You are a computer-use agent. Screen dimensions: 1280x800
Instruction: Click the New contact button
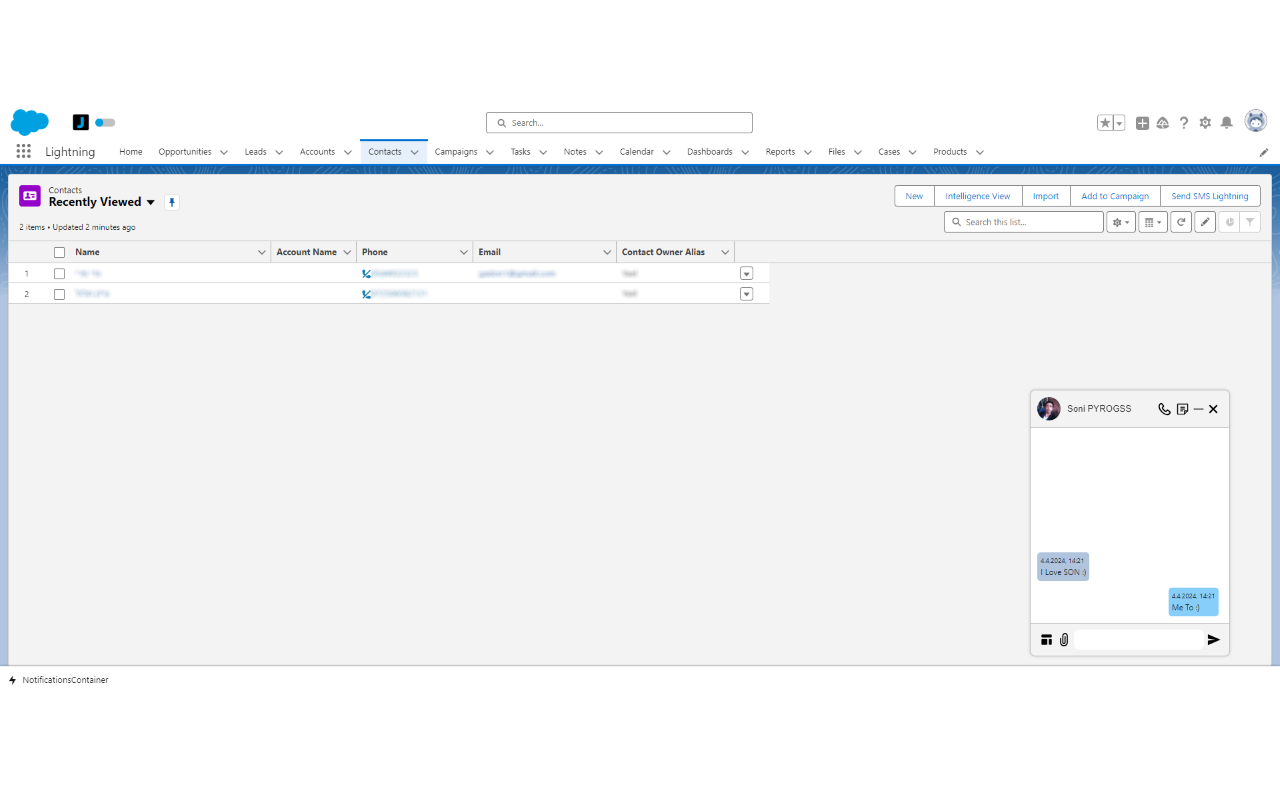[x=914, y=196]
